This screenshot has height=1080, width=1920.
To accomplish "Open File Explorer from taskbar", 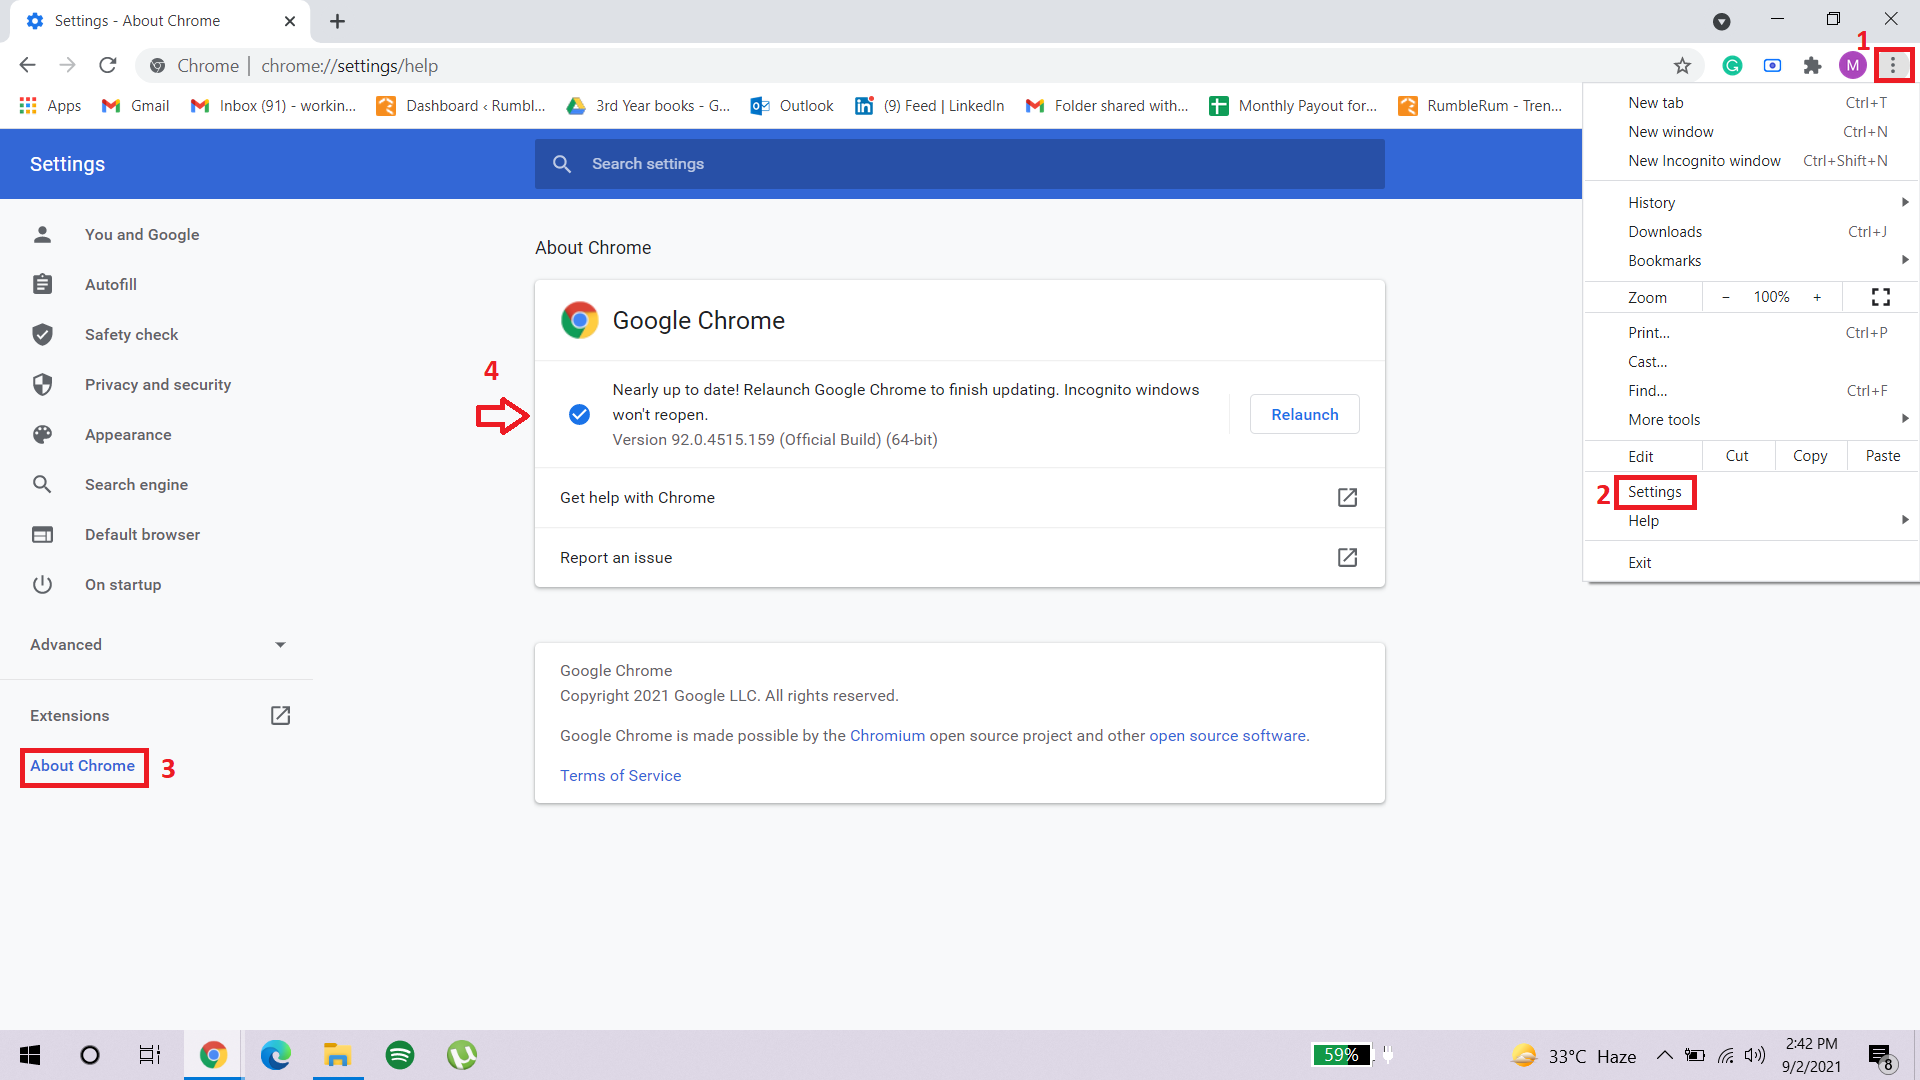I will [x=337, y=1055].
